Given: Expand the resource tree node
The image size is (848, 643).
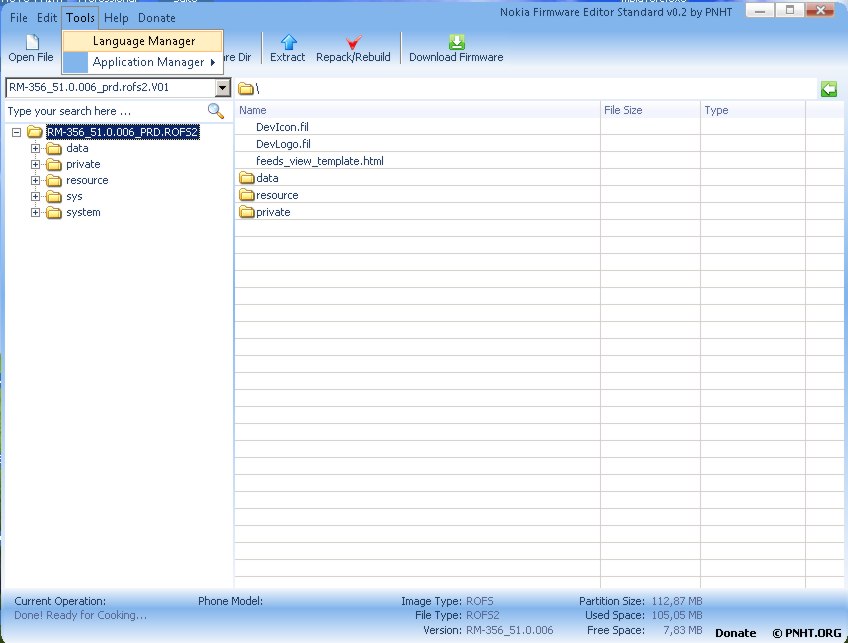Looking at the screenshot, I should (35, 180).
